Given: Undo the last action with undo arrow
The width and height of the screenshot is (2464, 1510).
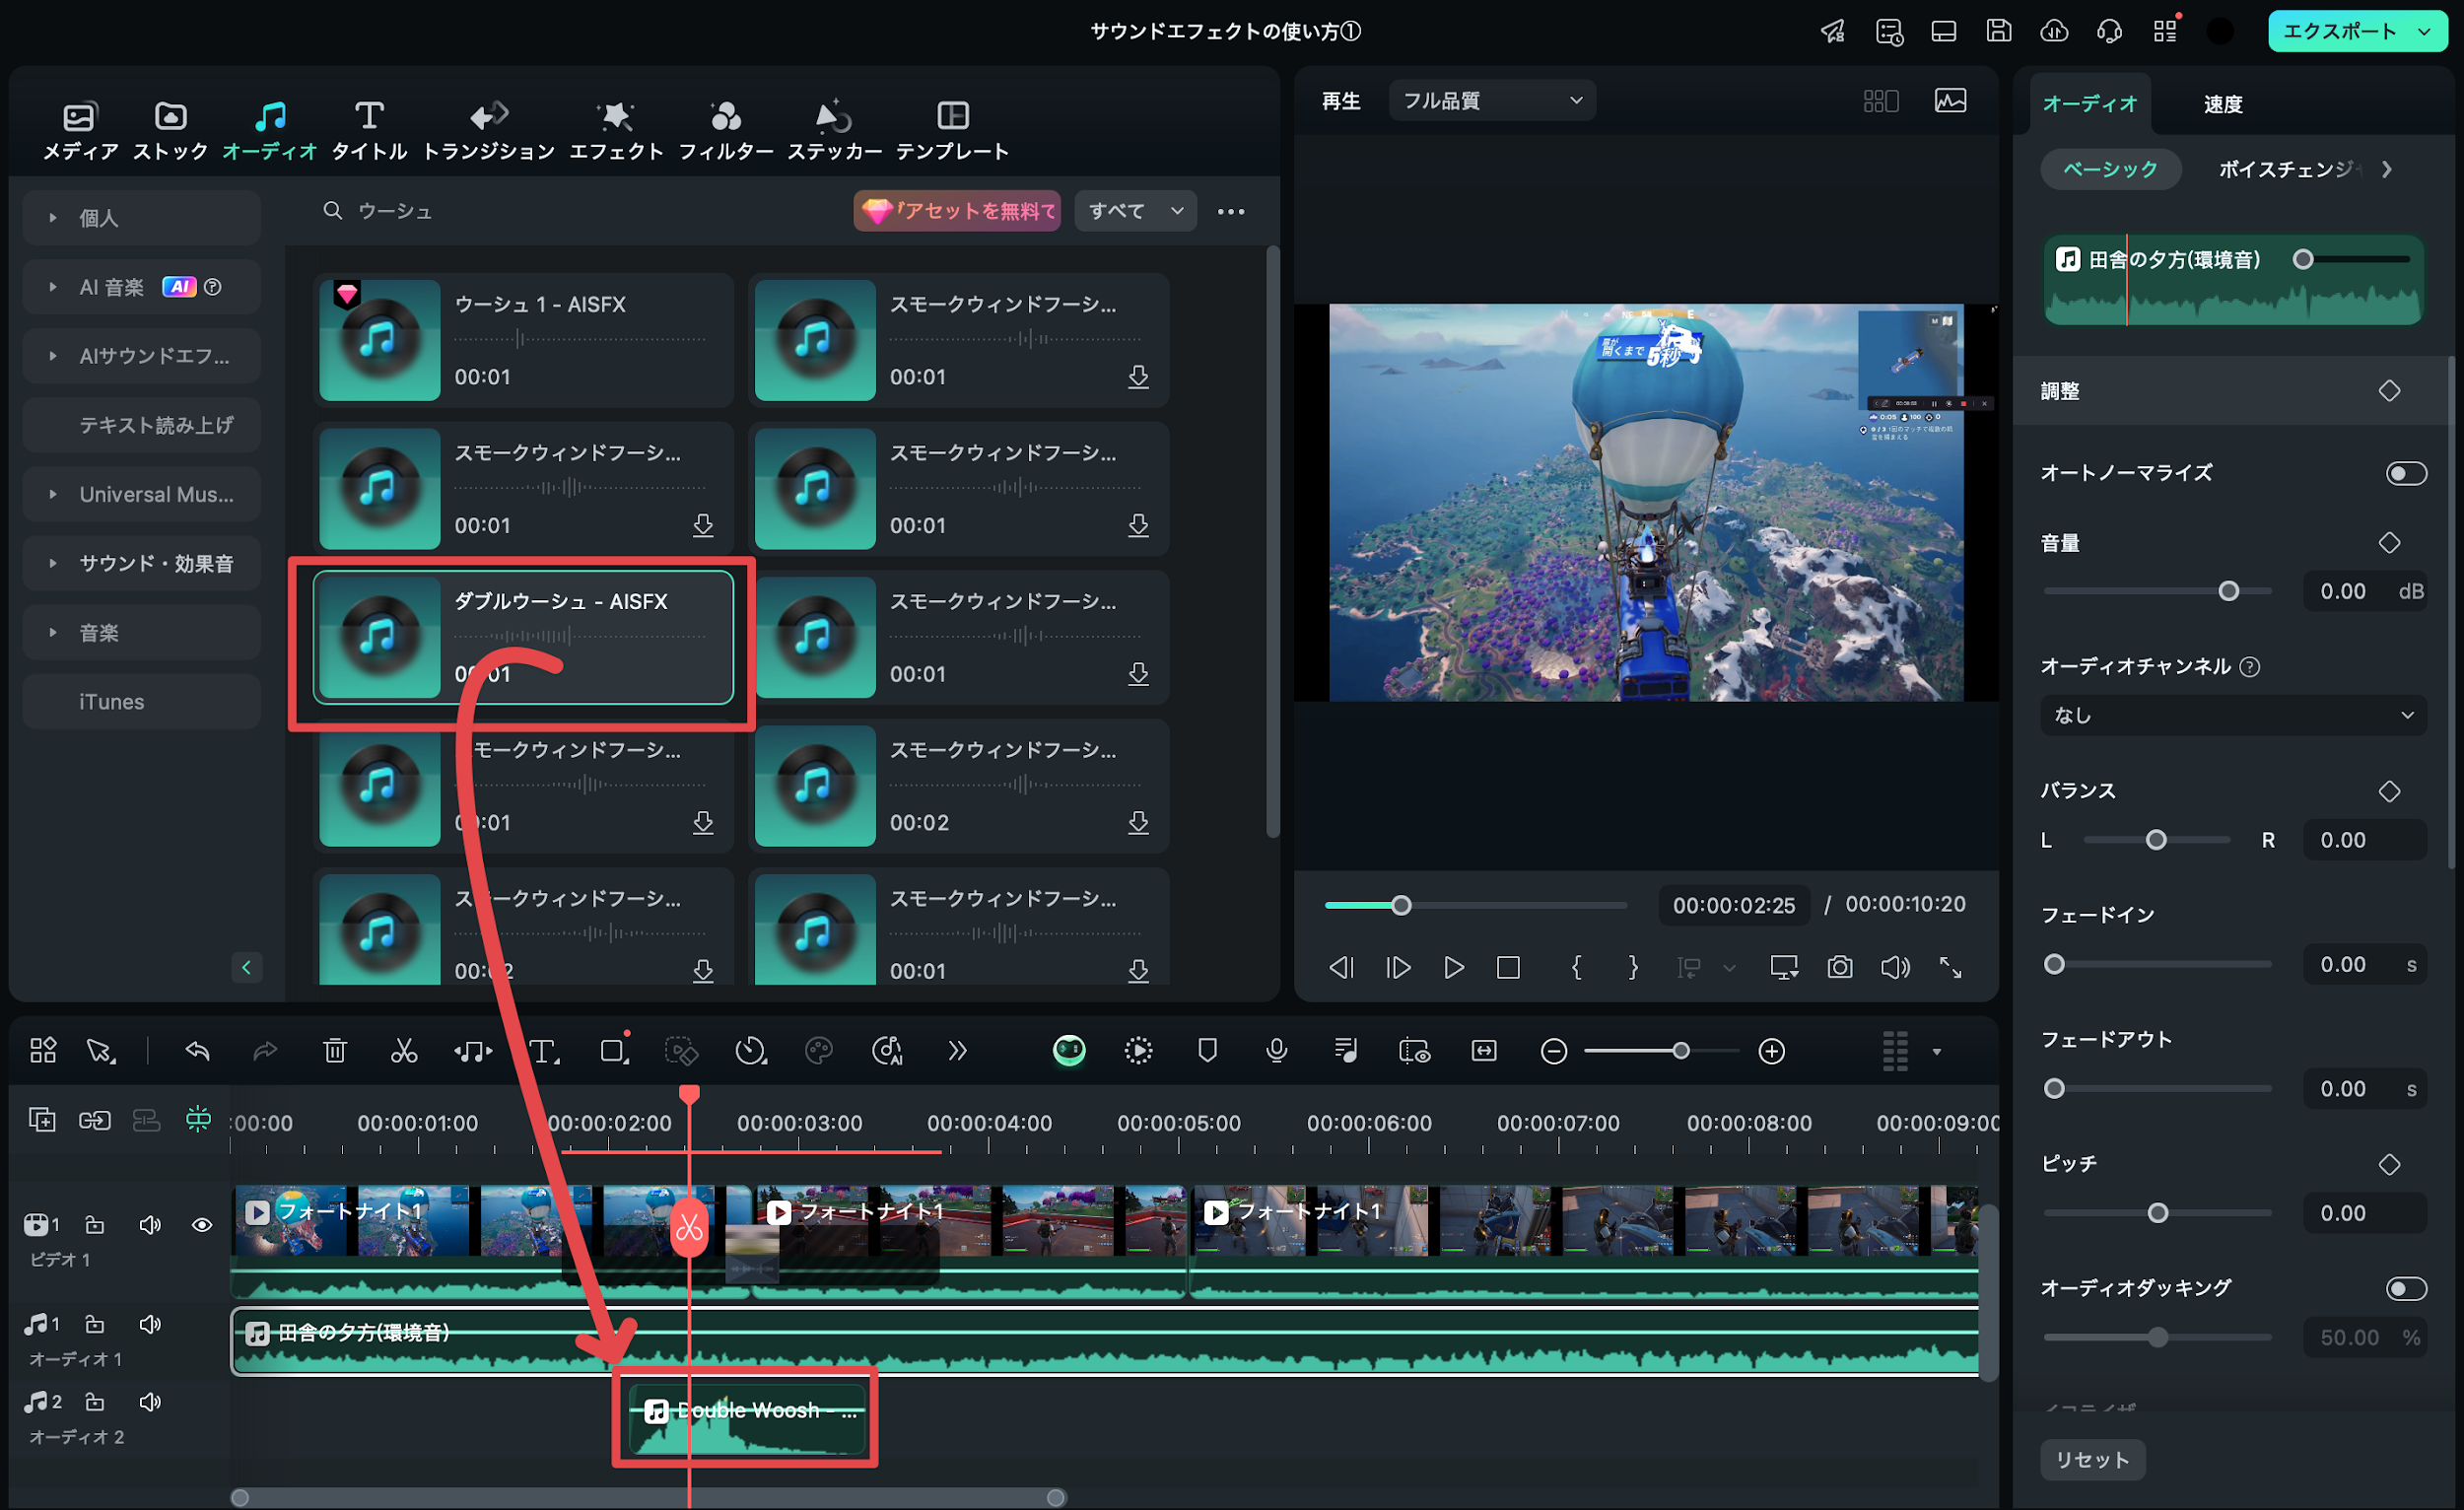Looking at the screenshot, I should [197, 1050].
